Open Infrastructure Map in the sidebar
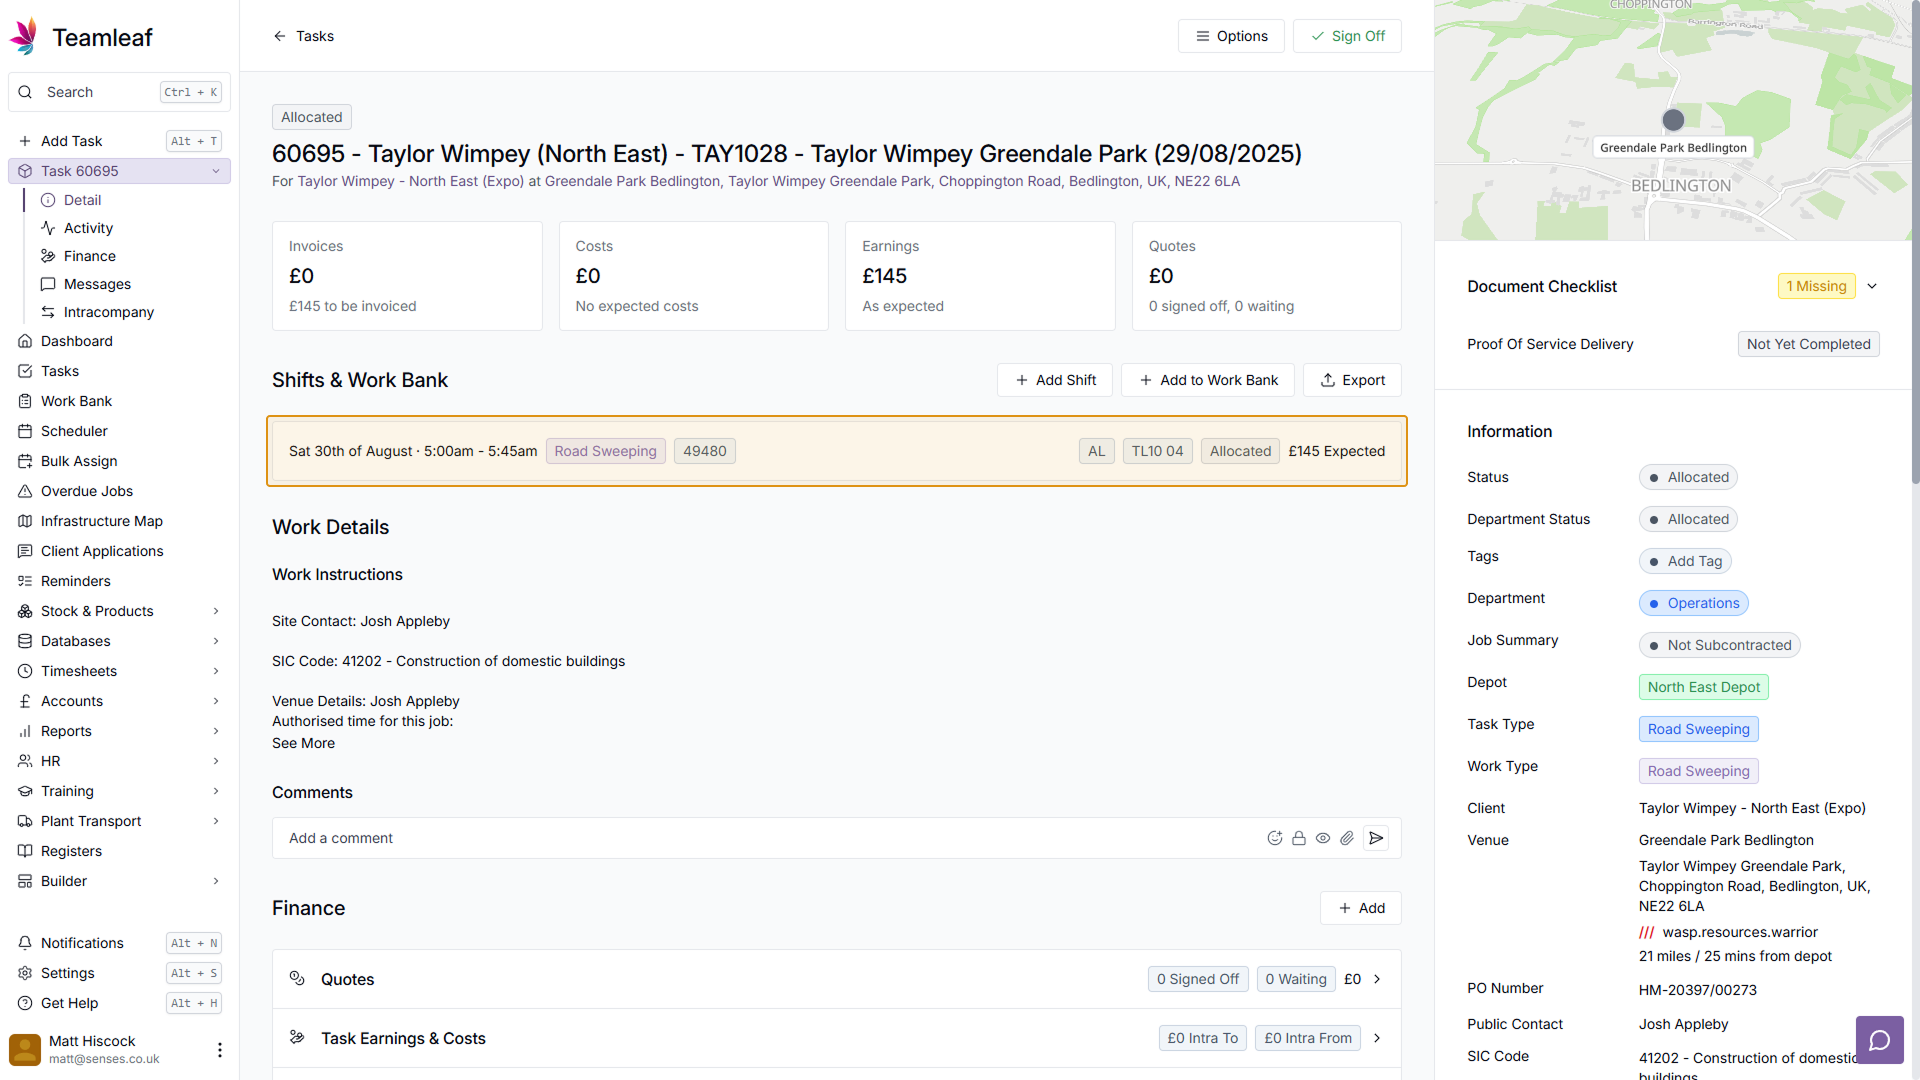 [x=119, y=521]
